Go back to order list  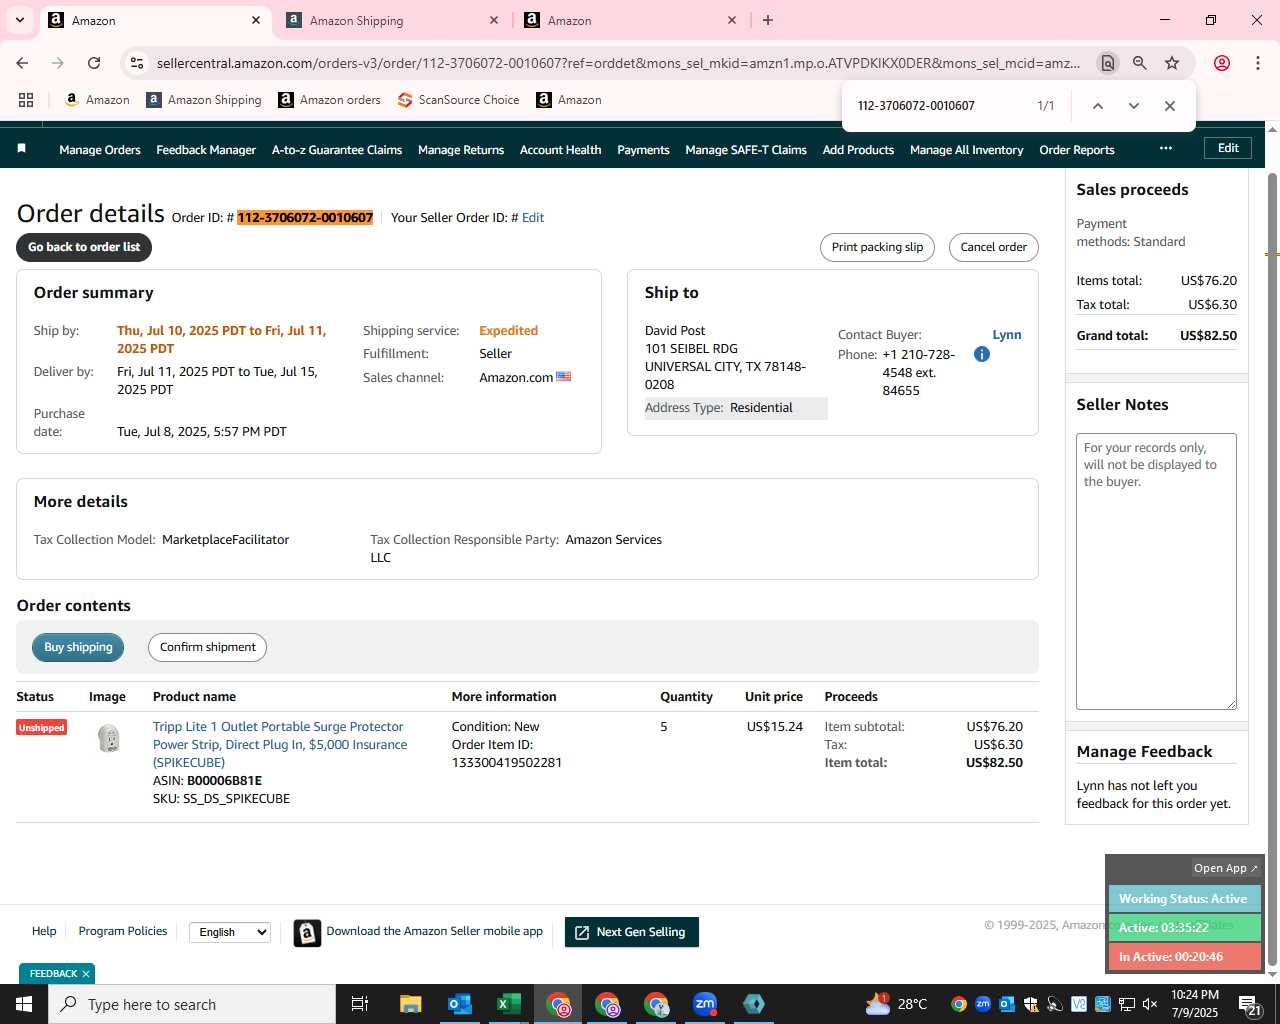point(84,247)
